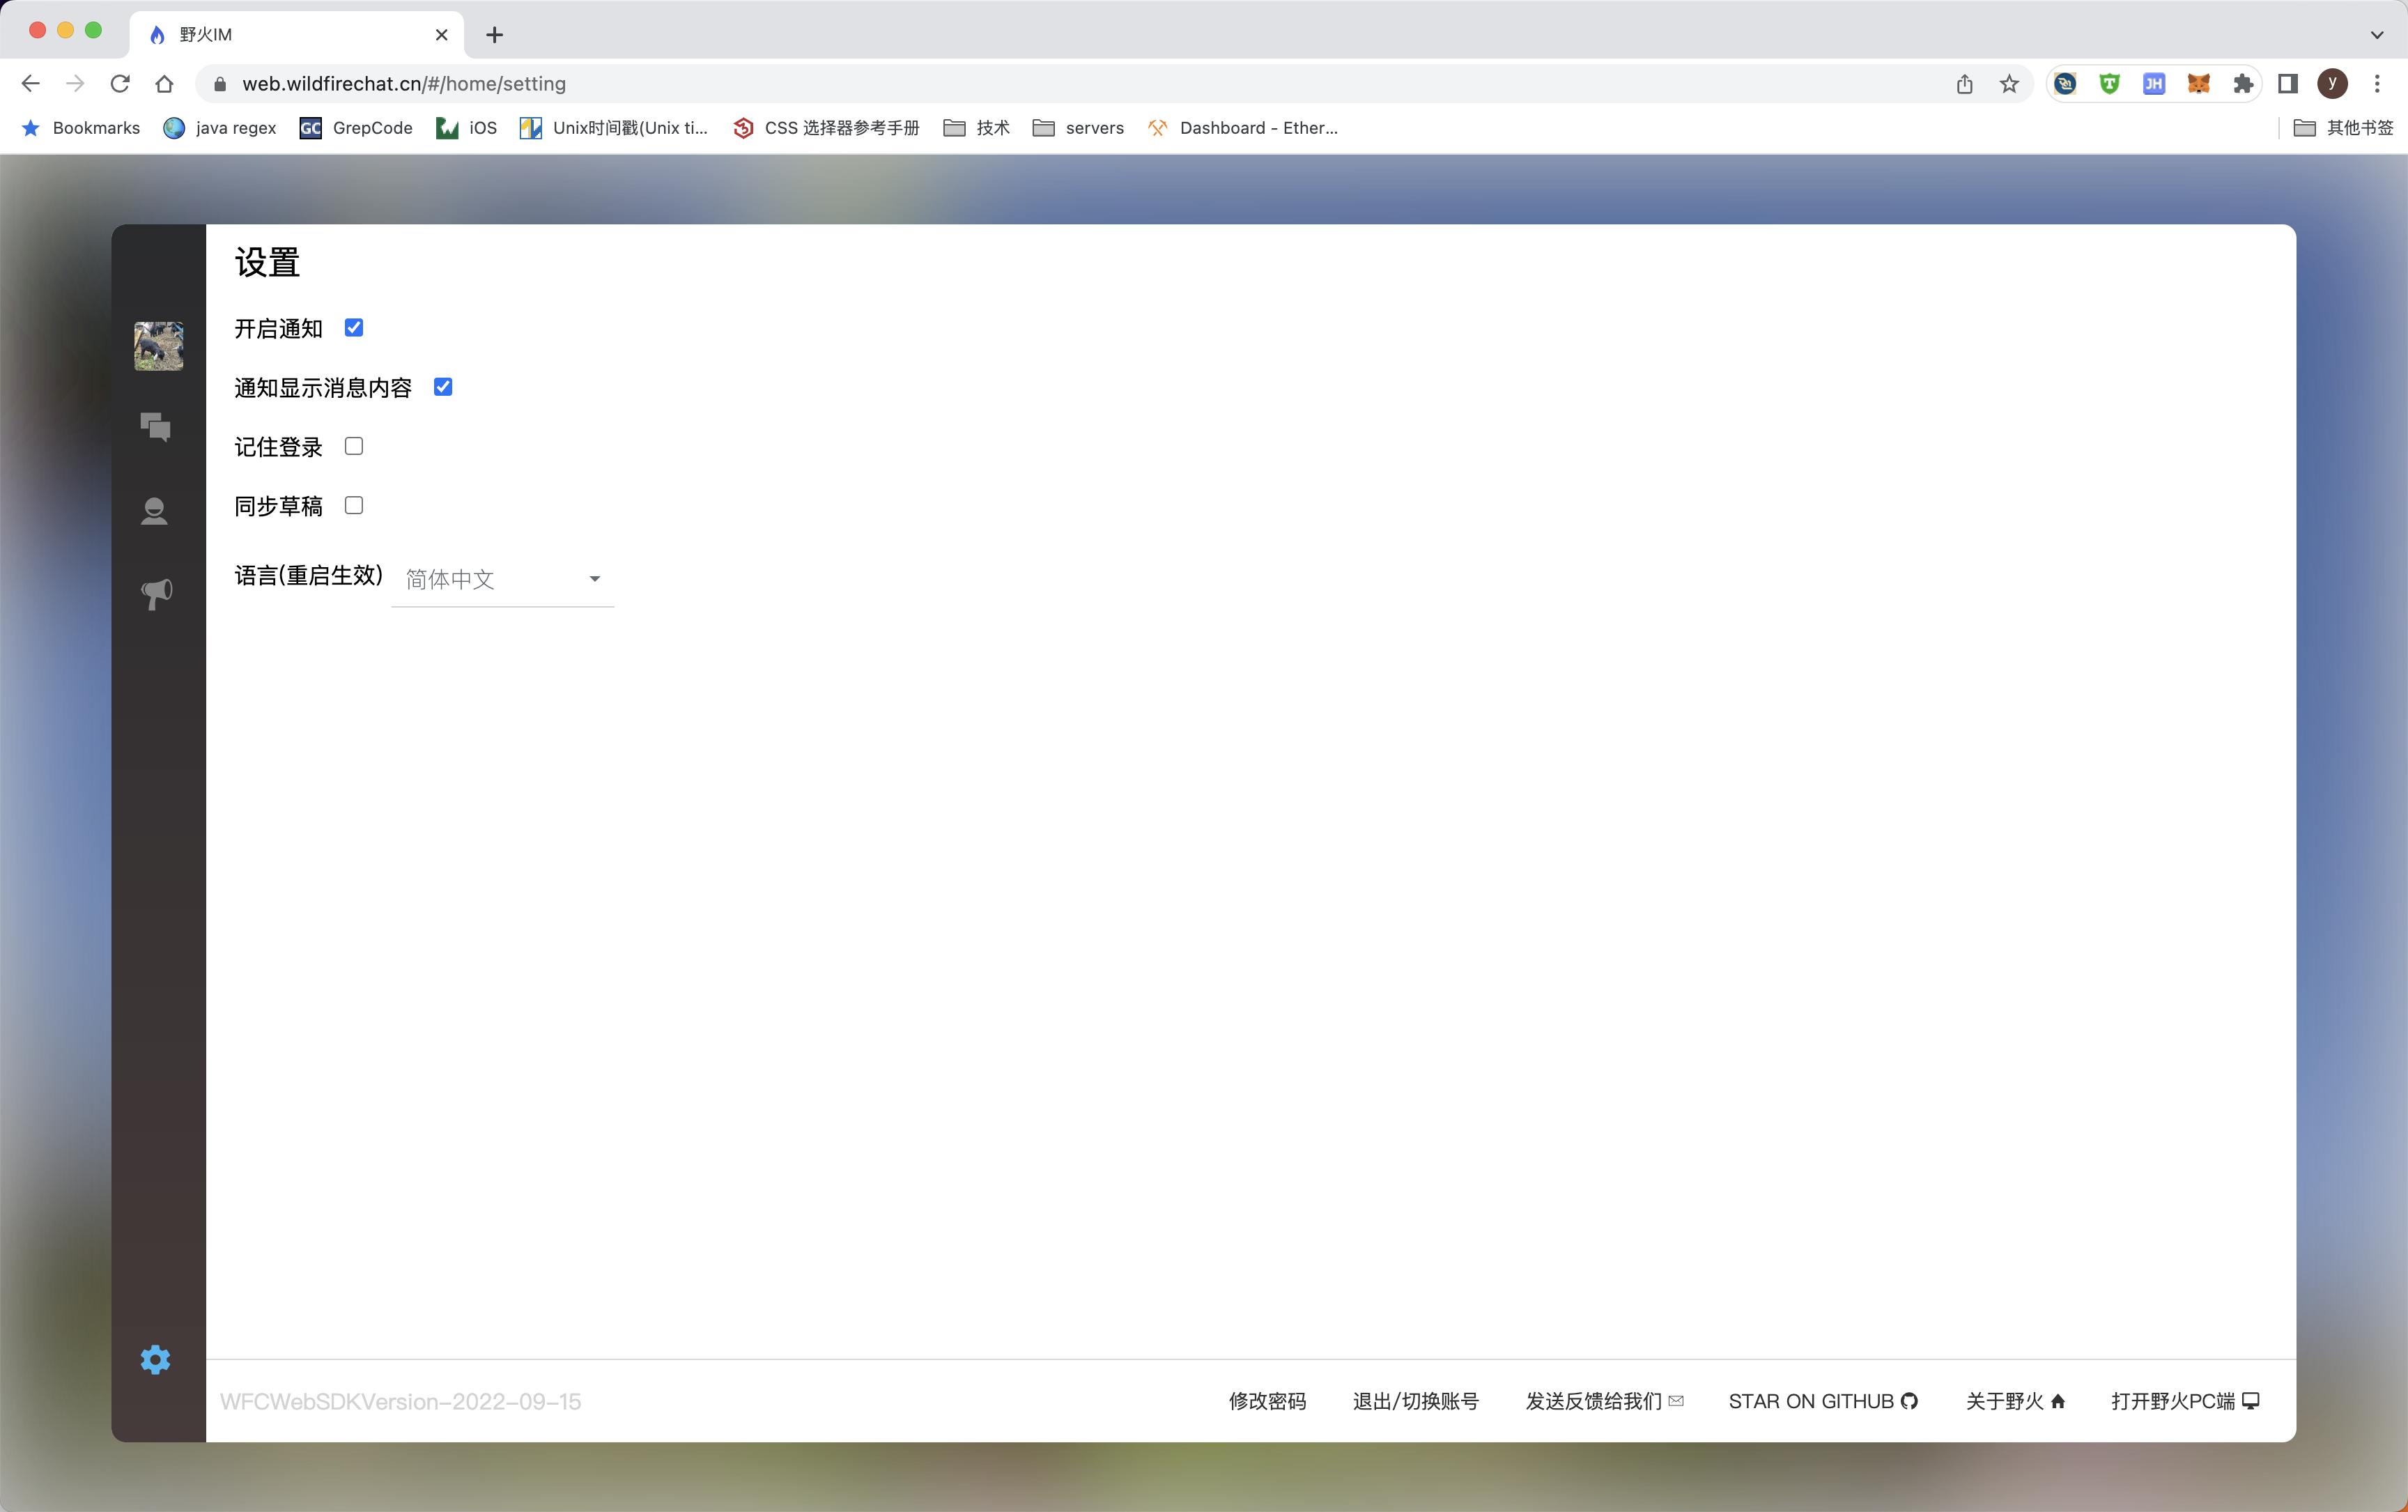2408x1512 pixels.
Task: Click the user avatar thumbnail in sidebar
Action: (158, 346)
